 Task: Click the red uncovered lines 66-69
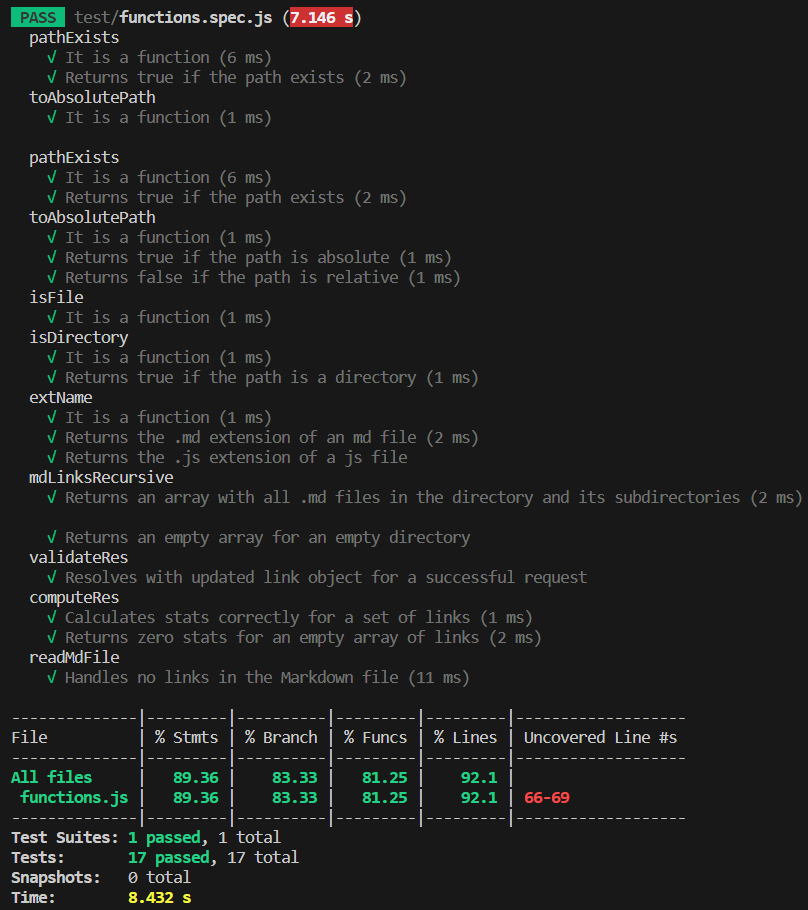pyautogui.click(x=547, y=797)
